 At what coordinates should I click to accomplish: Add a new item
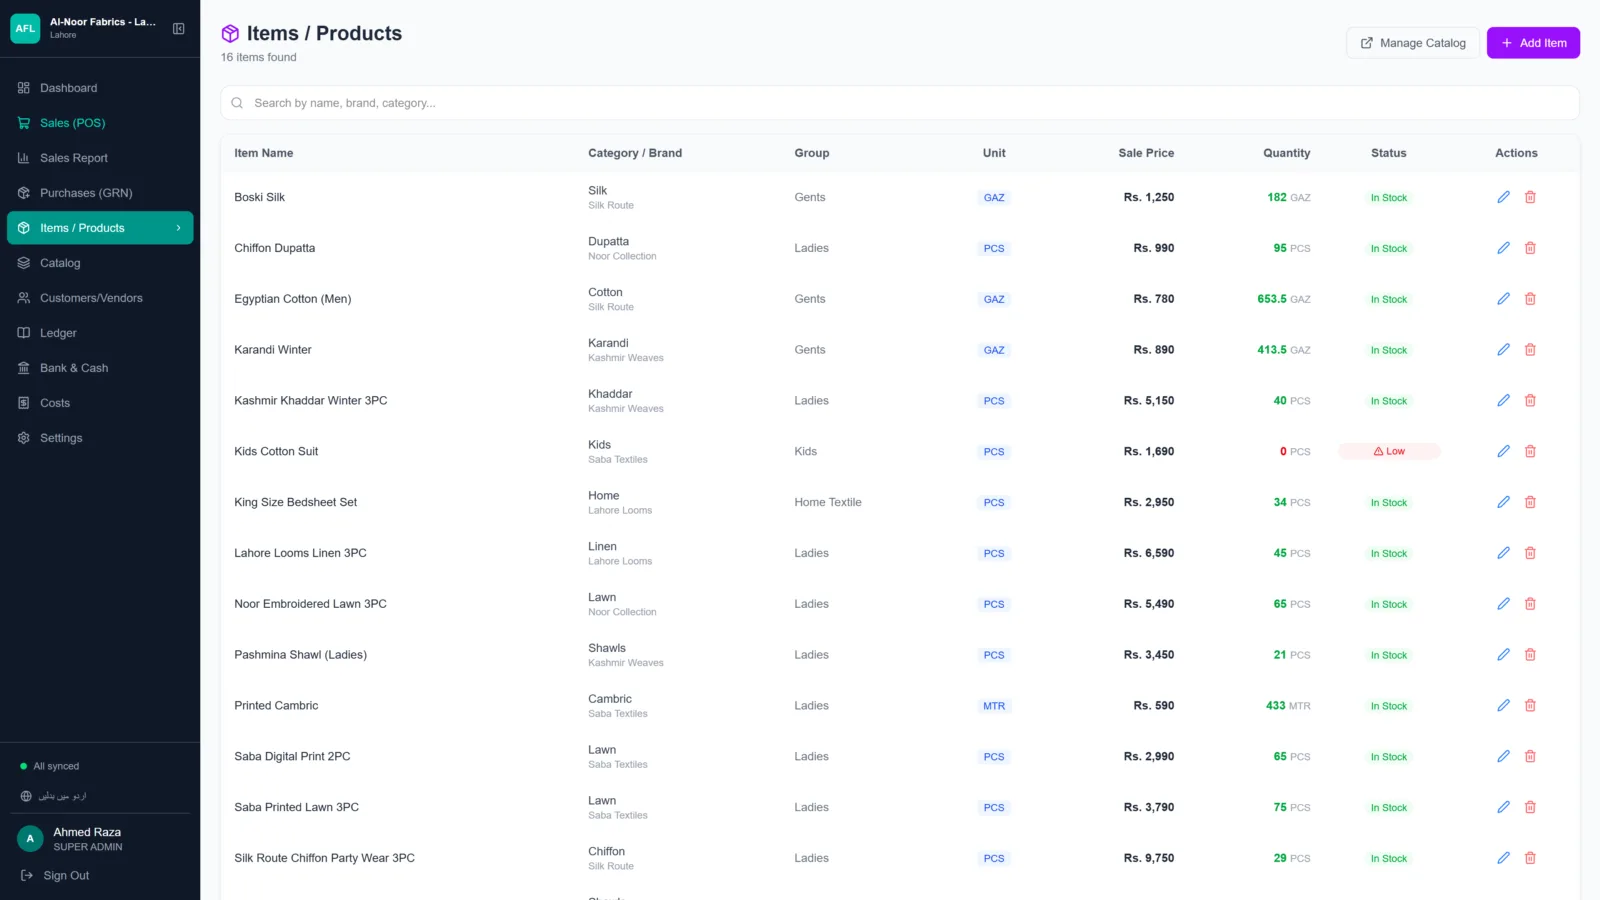pyautogui.click(x=1533, y=43)
